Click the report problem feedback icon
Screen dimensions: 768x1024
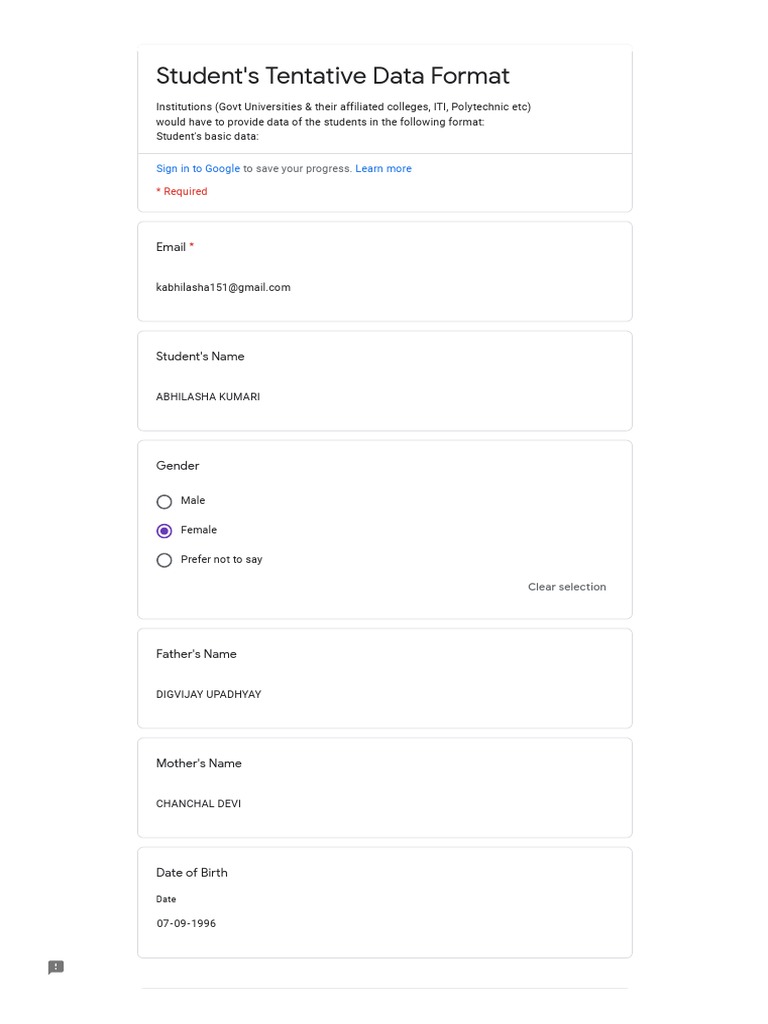pos(56,967)
